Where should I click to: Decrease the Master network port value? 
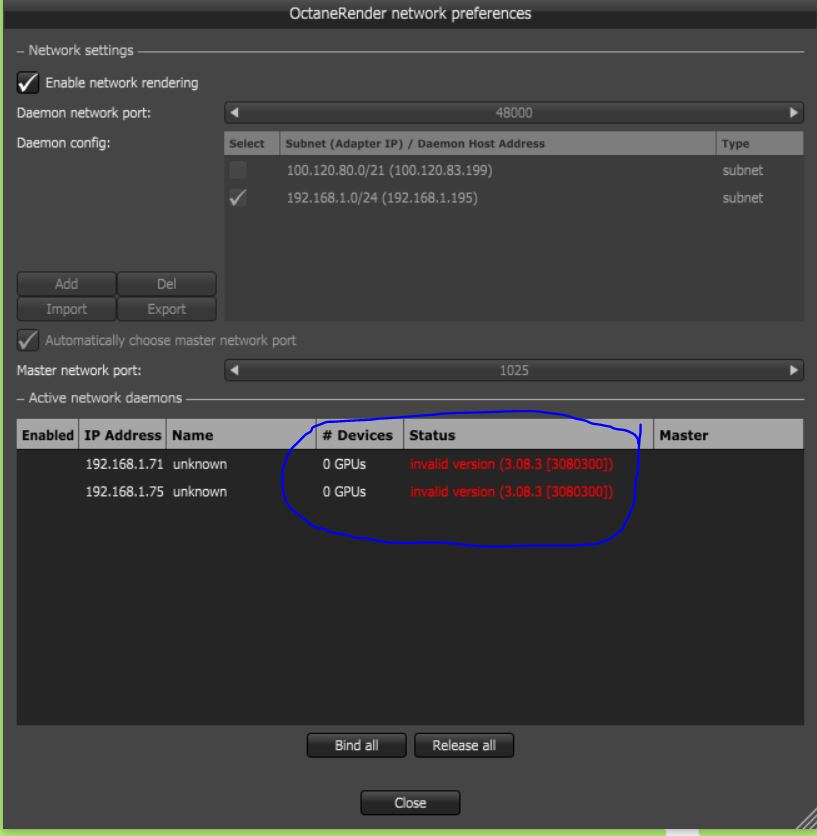point(234,370)
